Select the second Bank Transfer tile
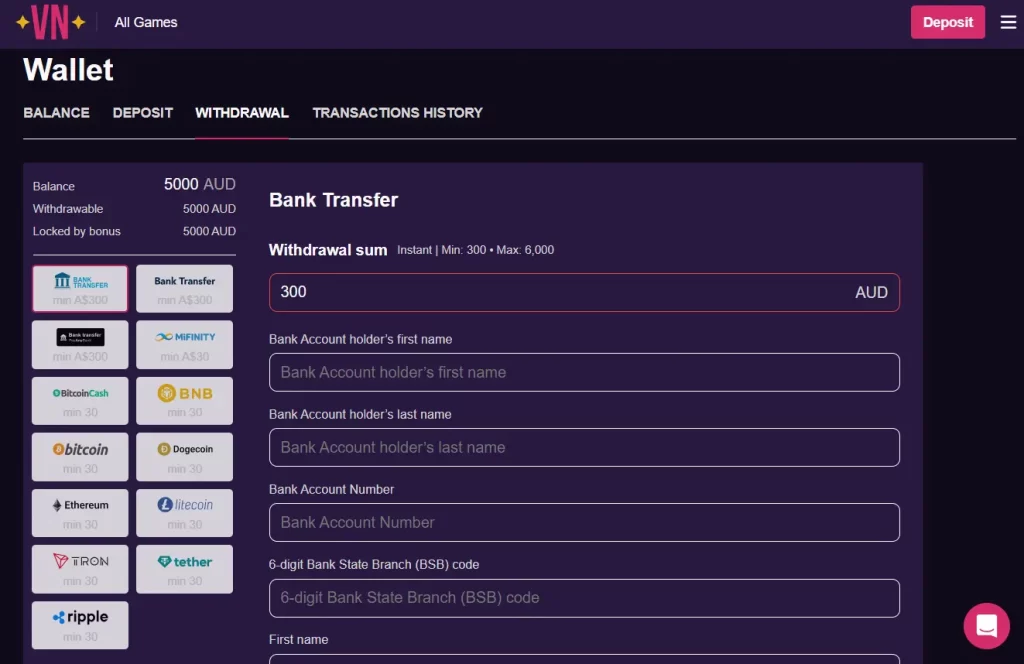 (184, 288)
